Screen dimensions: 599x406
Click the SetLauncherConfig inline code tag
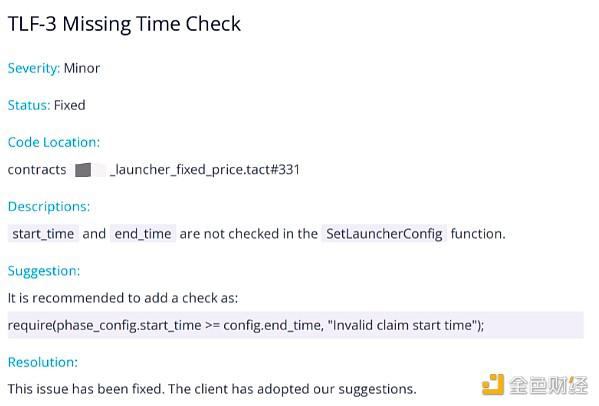[x=384, y=233]
